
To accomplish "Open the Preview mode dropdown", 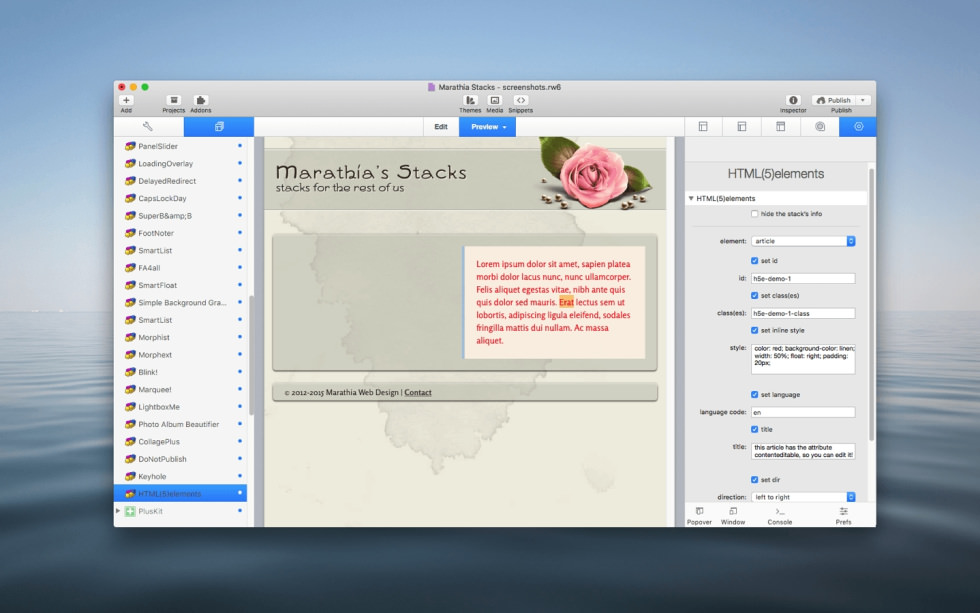I will click(x=488, y=127).
